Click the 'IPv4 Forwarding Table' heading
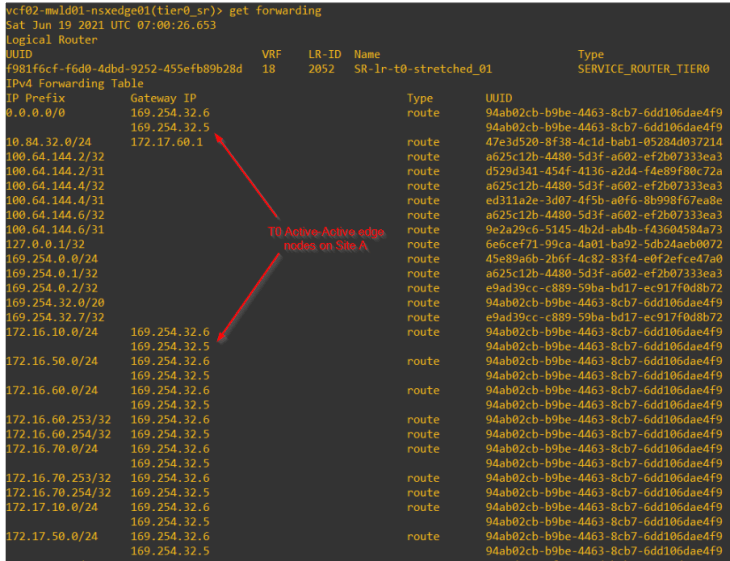This screenshot has height=561, width=730. pos(74,84)
